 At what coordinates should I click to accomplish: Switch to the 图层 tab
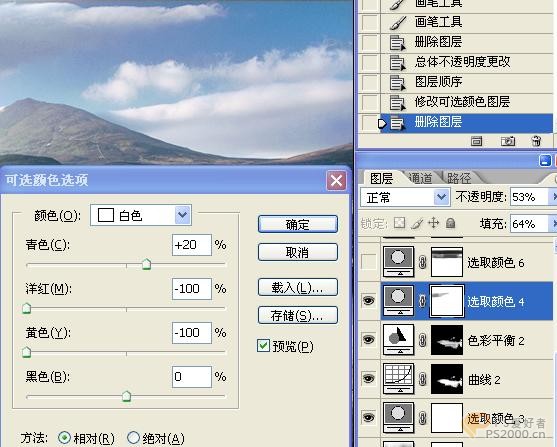(382, 178)
